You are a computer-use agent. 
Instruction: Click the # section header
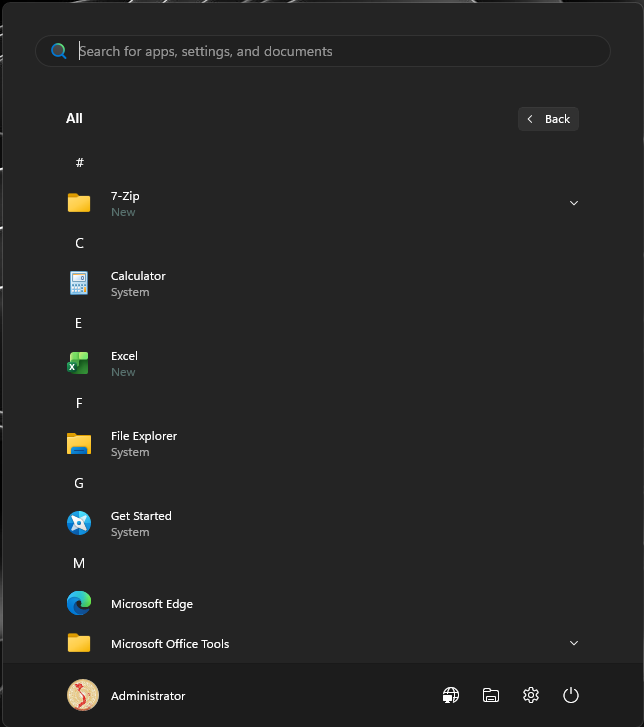(x=79, y=163)
